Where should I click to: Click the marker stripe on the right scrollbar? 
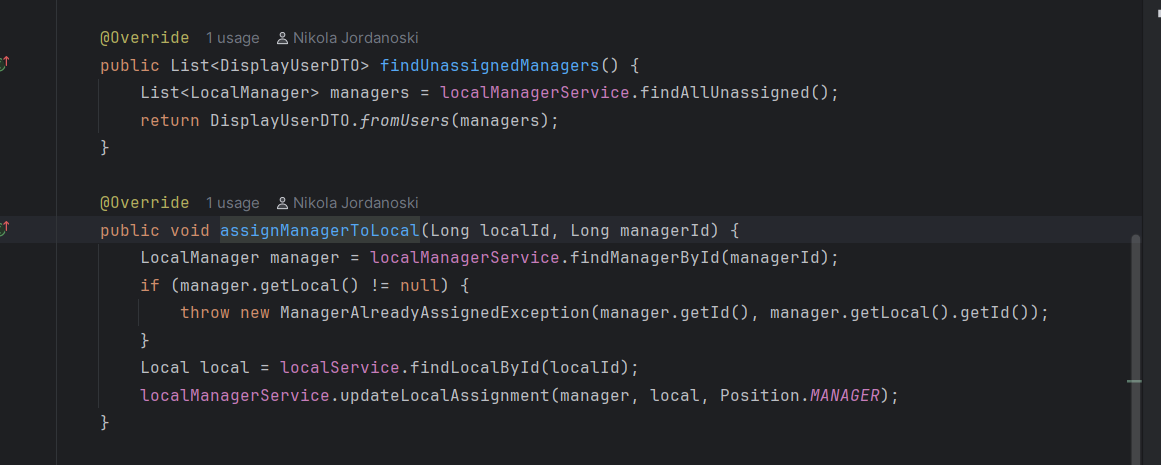1134,381
